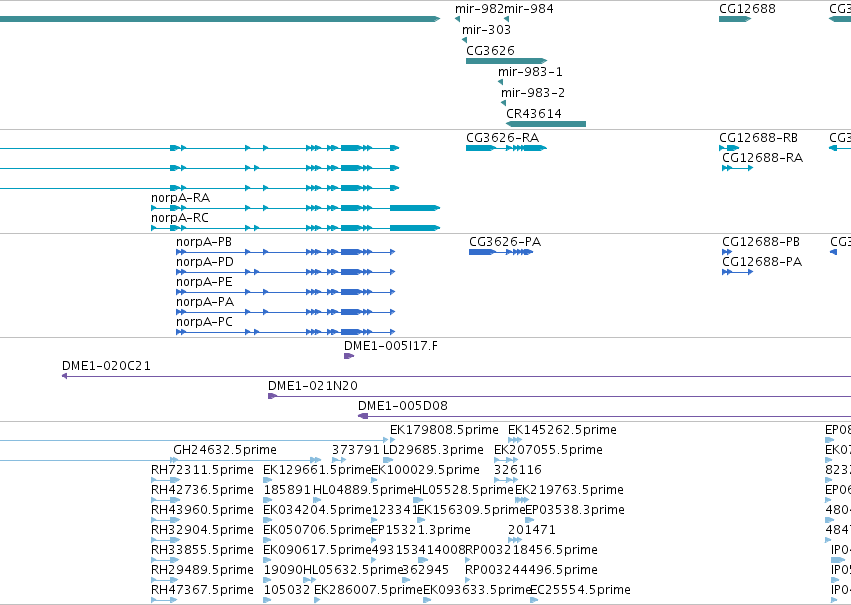Select the norpA-RC transcript label
The width and height of the screenshot is (851, 605).
[x=180, y=218]
